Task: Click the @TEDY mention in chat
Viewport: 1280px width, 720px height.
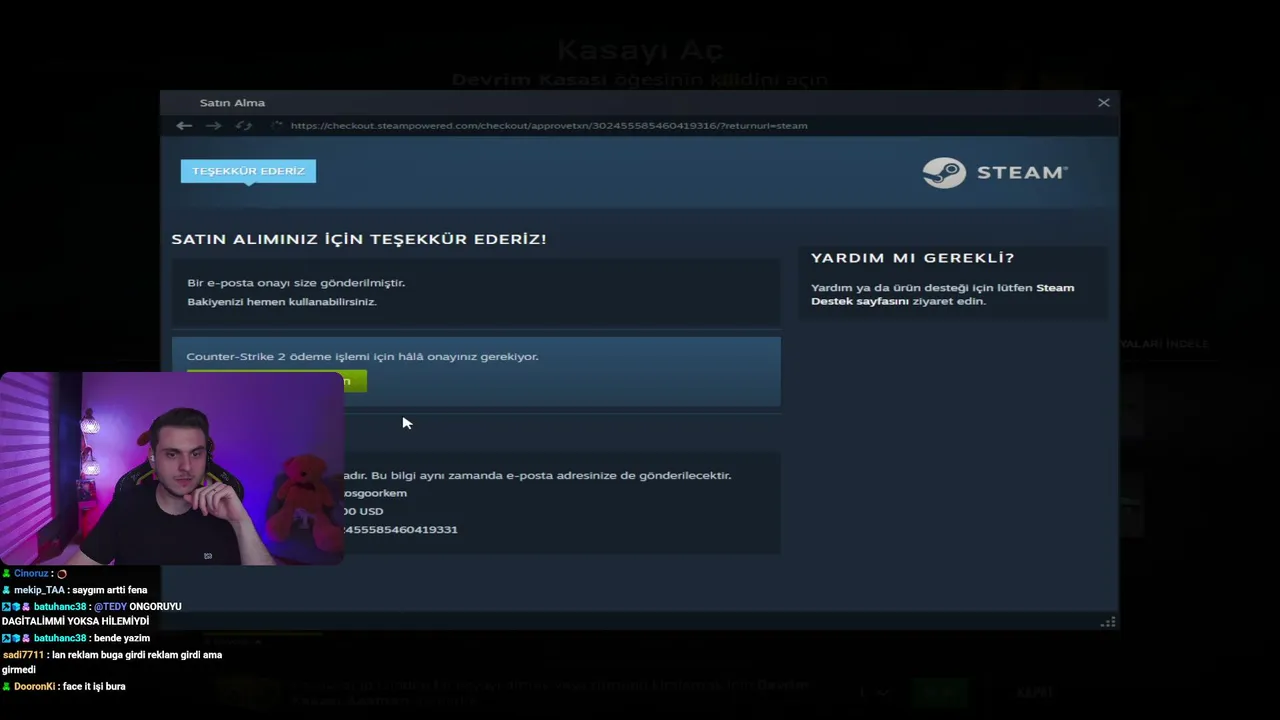Action: (110, 607)
